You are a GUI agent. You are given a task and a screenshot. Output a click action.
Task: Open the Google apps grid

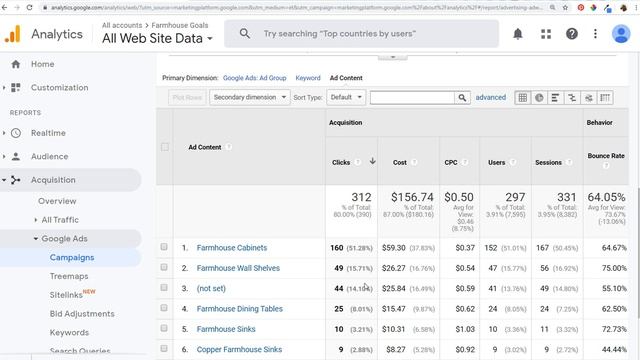[x=546, y=34]
